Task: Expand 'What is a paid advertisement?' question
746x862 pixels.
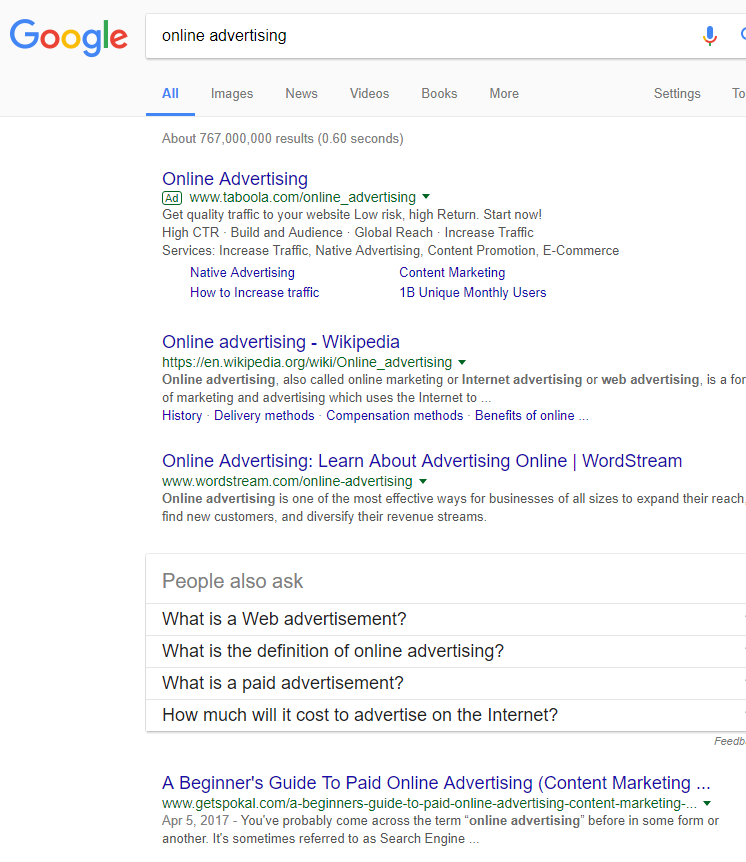Action: [x=446, y=683]
